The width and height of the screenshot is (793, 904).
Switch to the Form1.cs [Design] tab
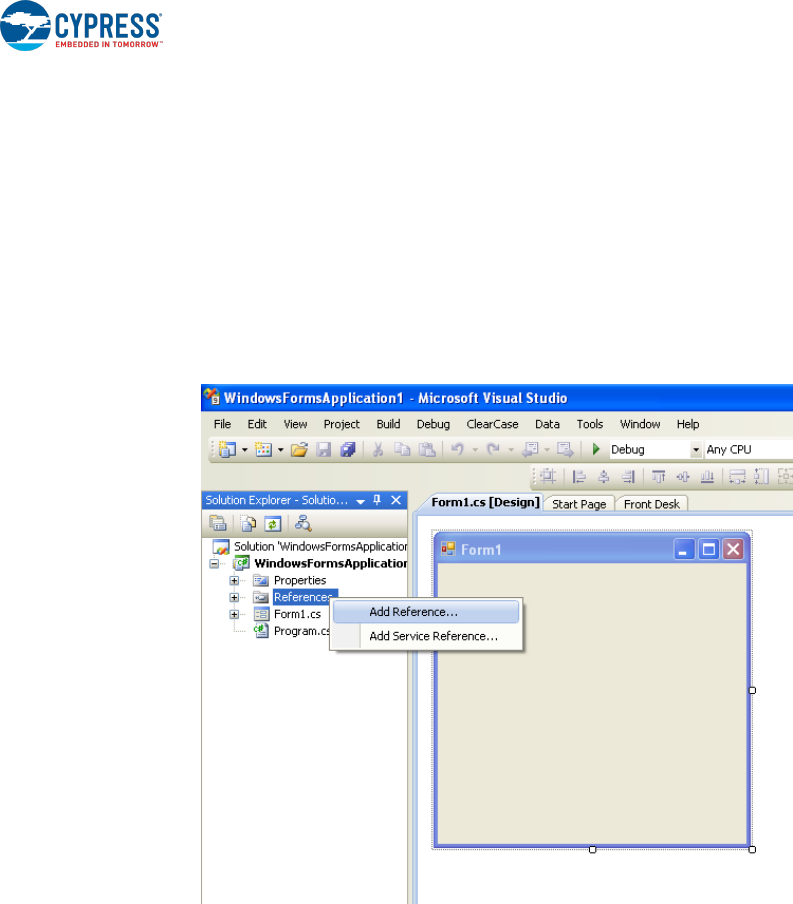[x=485, y=502]
